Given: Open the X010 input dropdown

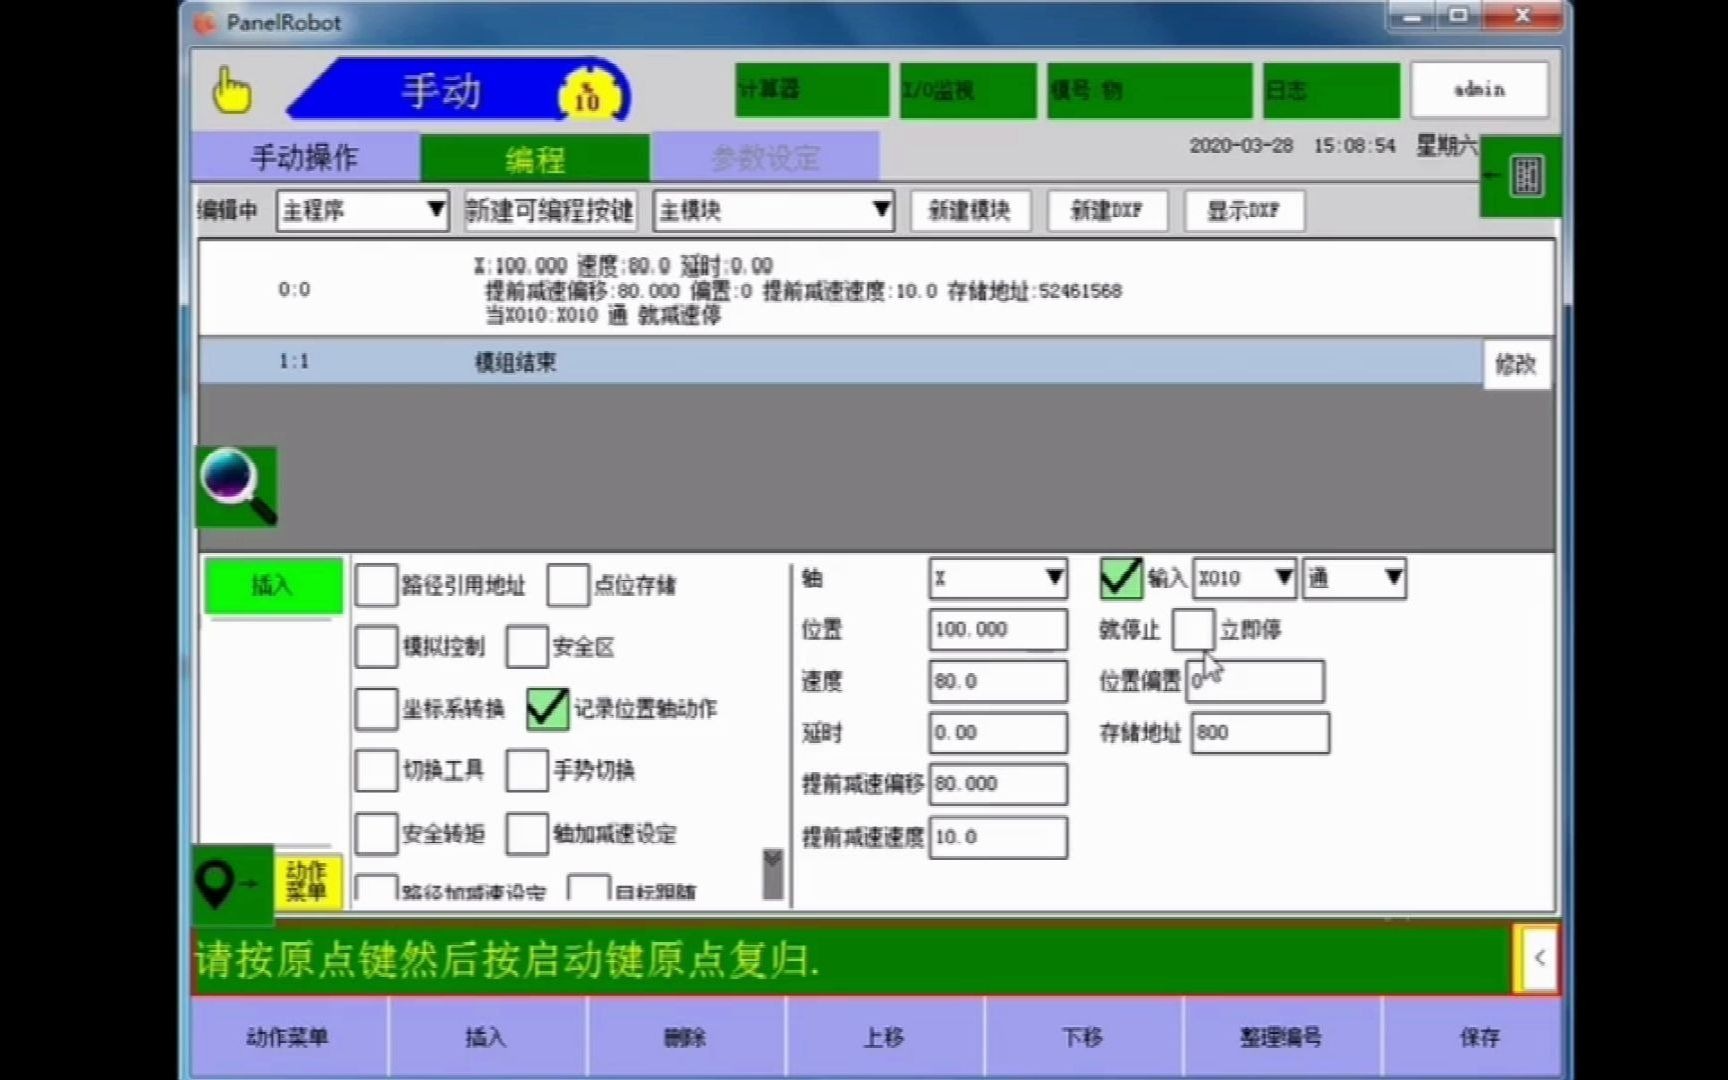Looking at the screenshot, I should 1244,578.
